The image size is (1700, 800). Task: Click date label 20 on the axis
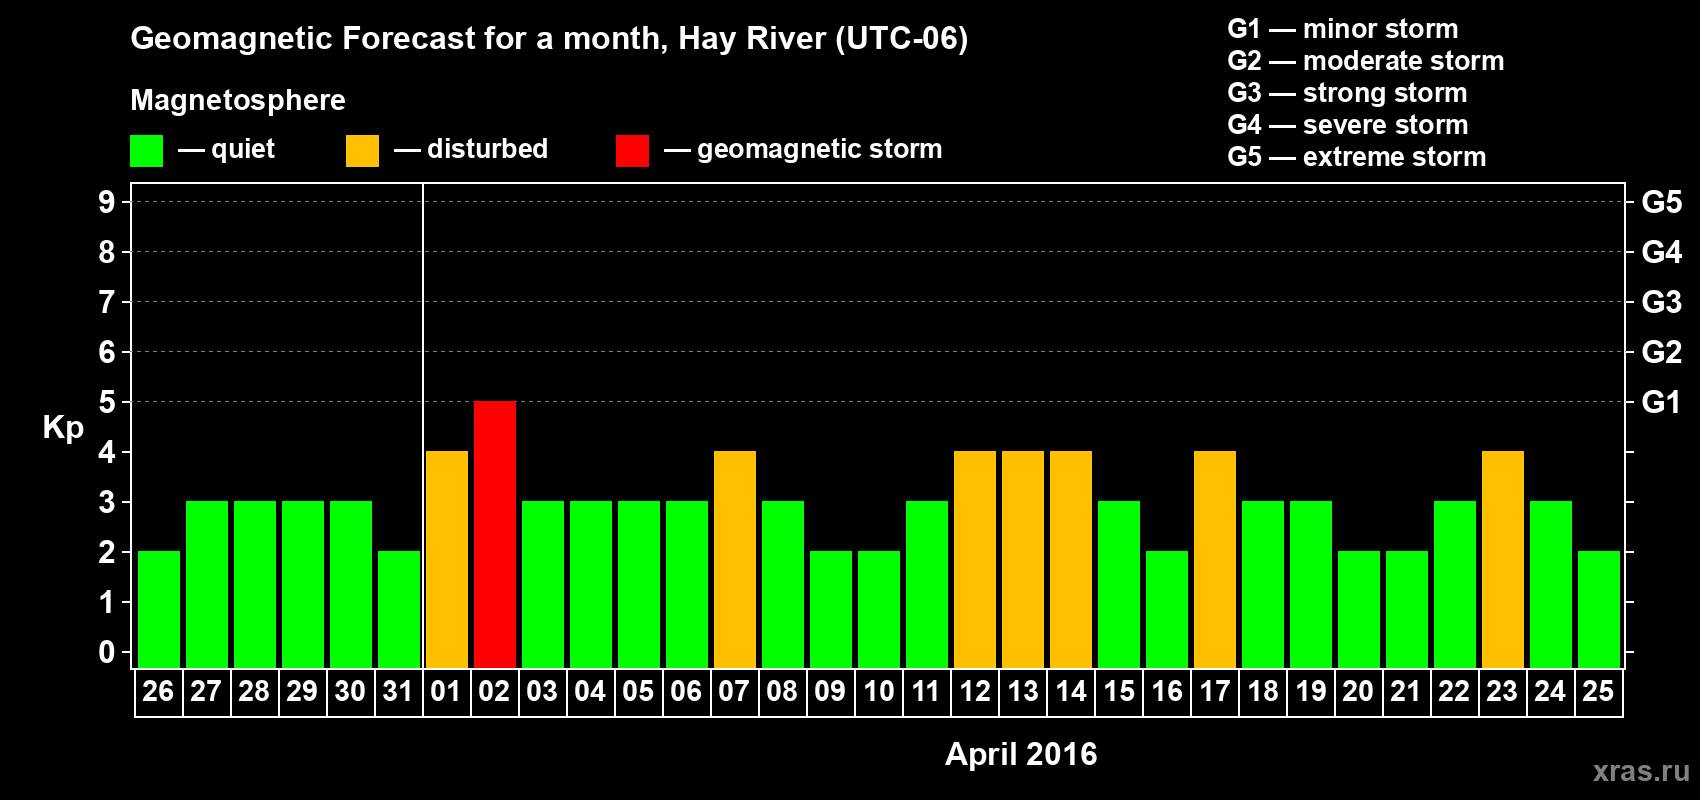[x=1358, y=692]
